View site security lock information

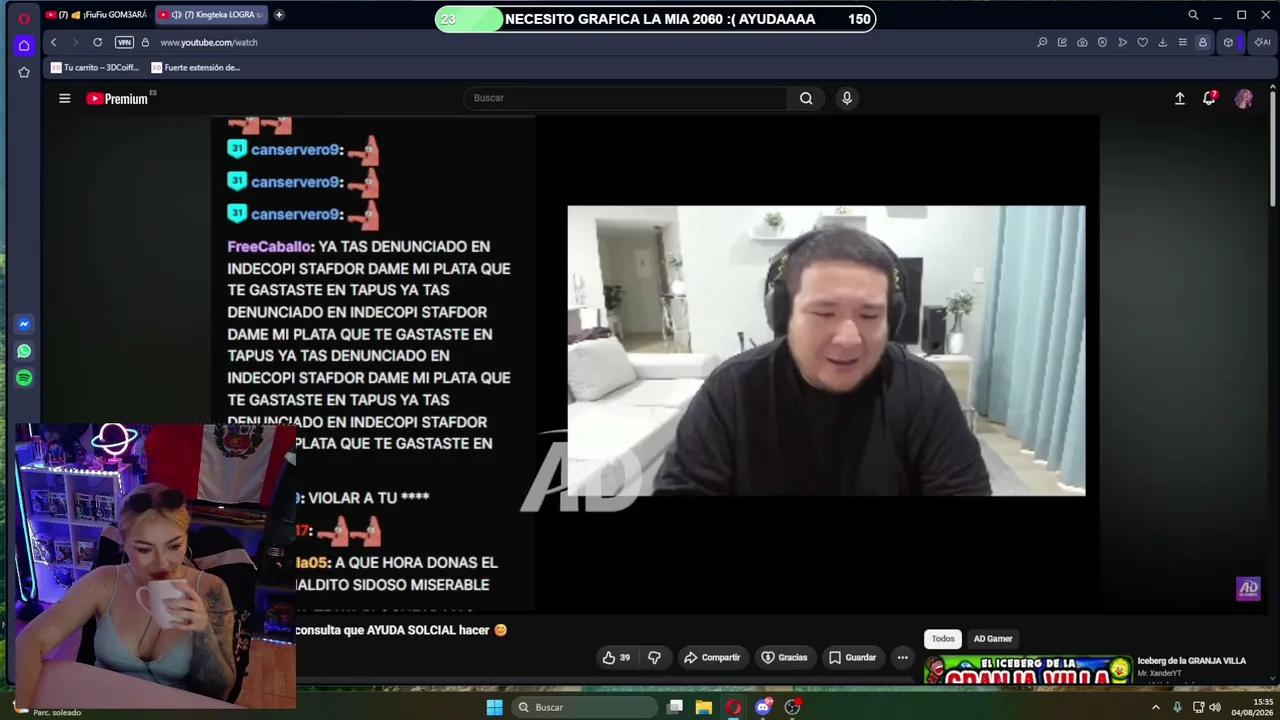(x=145, y=42)
